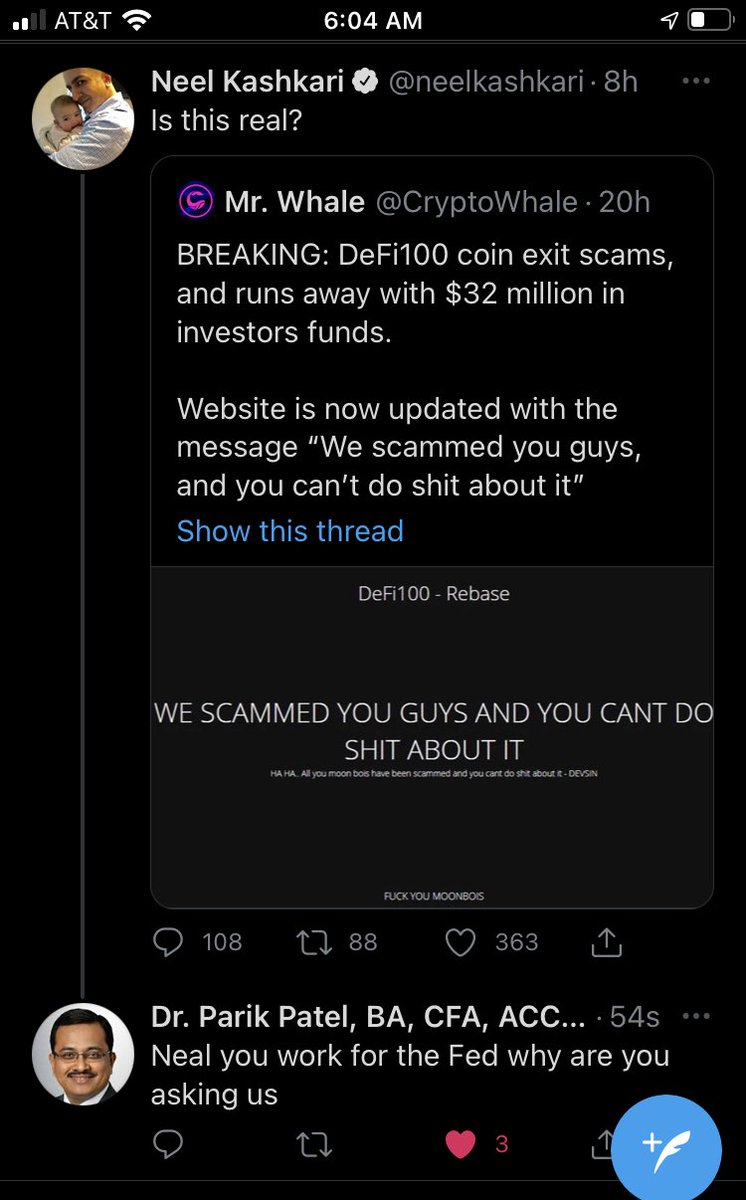Share Neel Kashkari's tweet
The height and width of the screenshot is (1200, 746).
click(607, 942)
